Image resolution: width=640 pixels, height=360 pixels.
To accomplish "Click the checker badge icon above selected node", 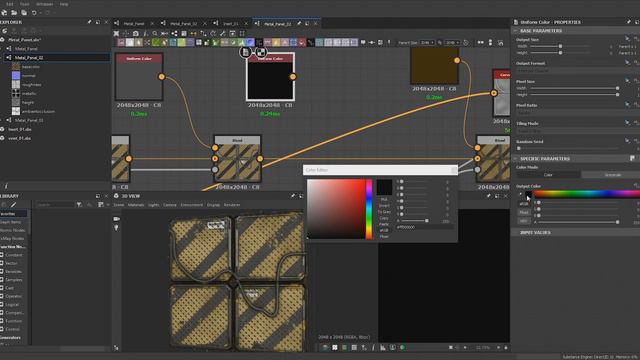I will point(260,52).
